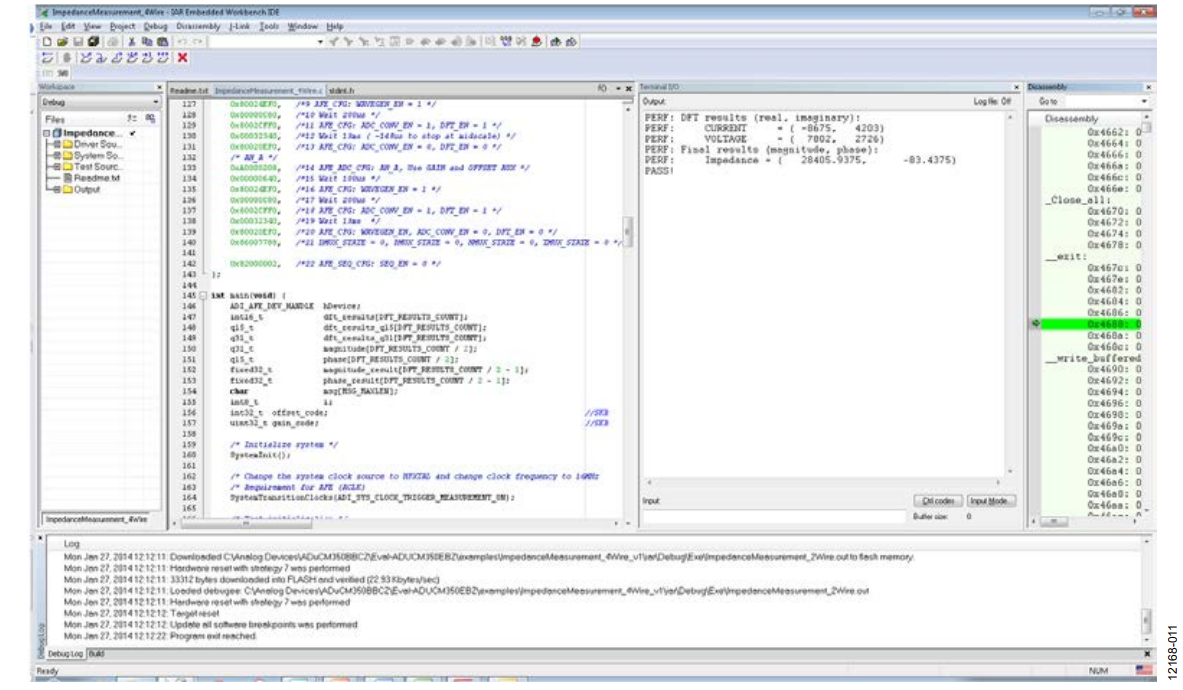1183x690 pixels.
Task: Click the Go debug icon
Action: 162,57
